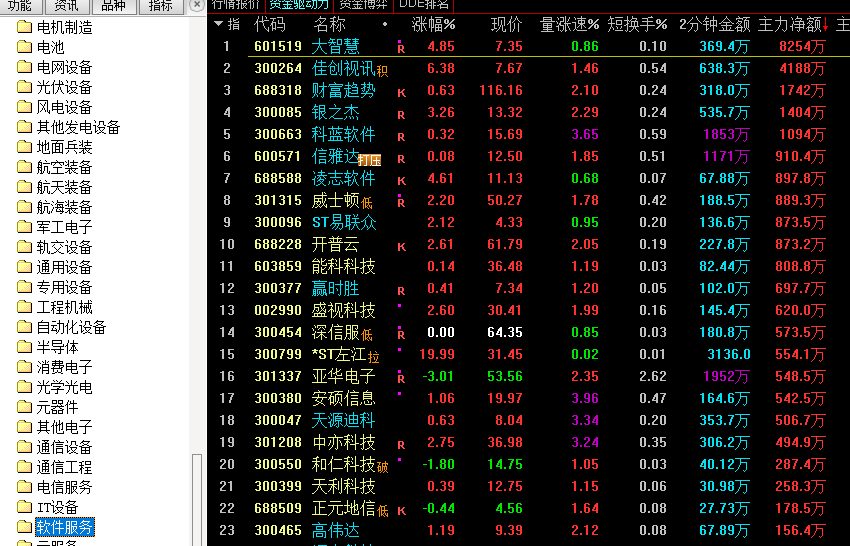Click stock code 300663
The height and width of the screenshot is (546, 850).
(x=278, y=134)
